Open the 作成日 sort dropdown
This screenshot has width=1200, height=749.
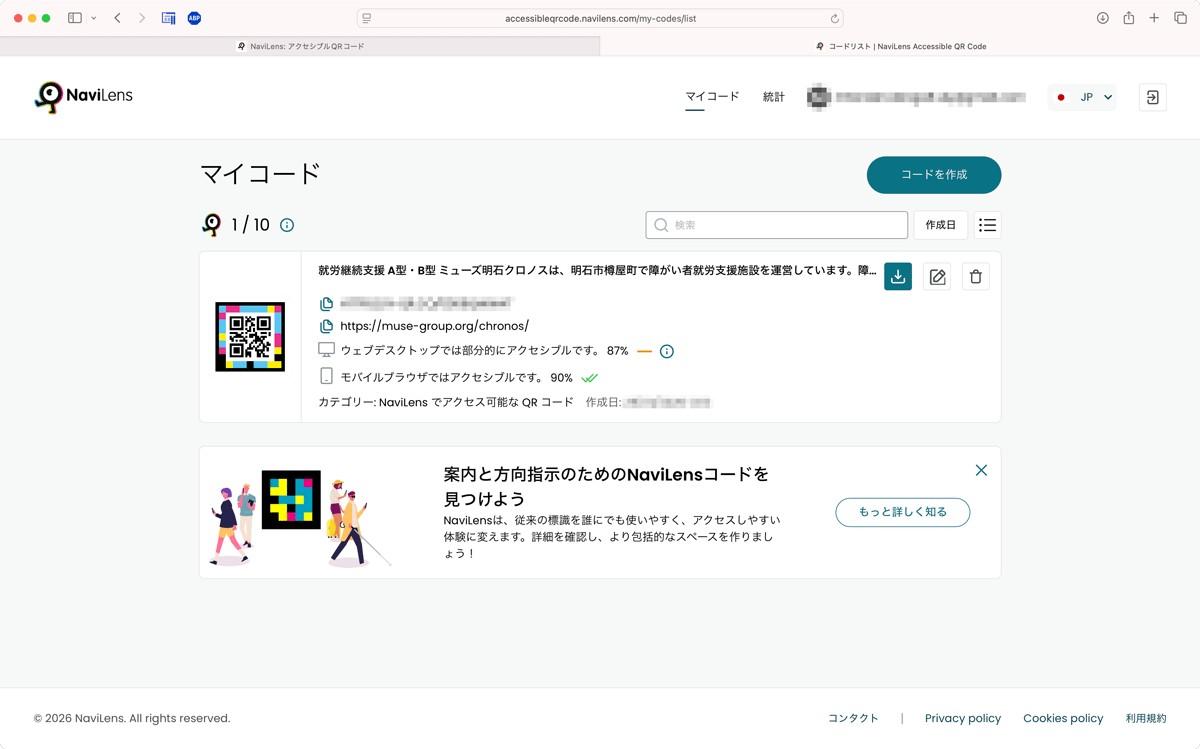[940, 225]
